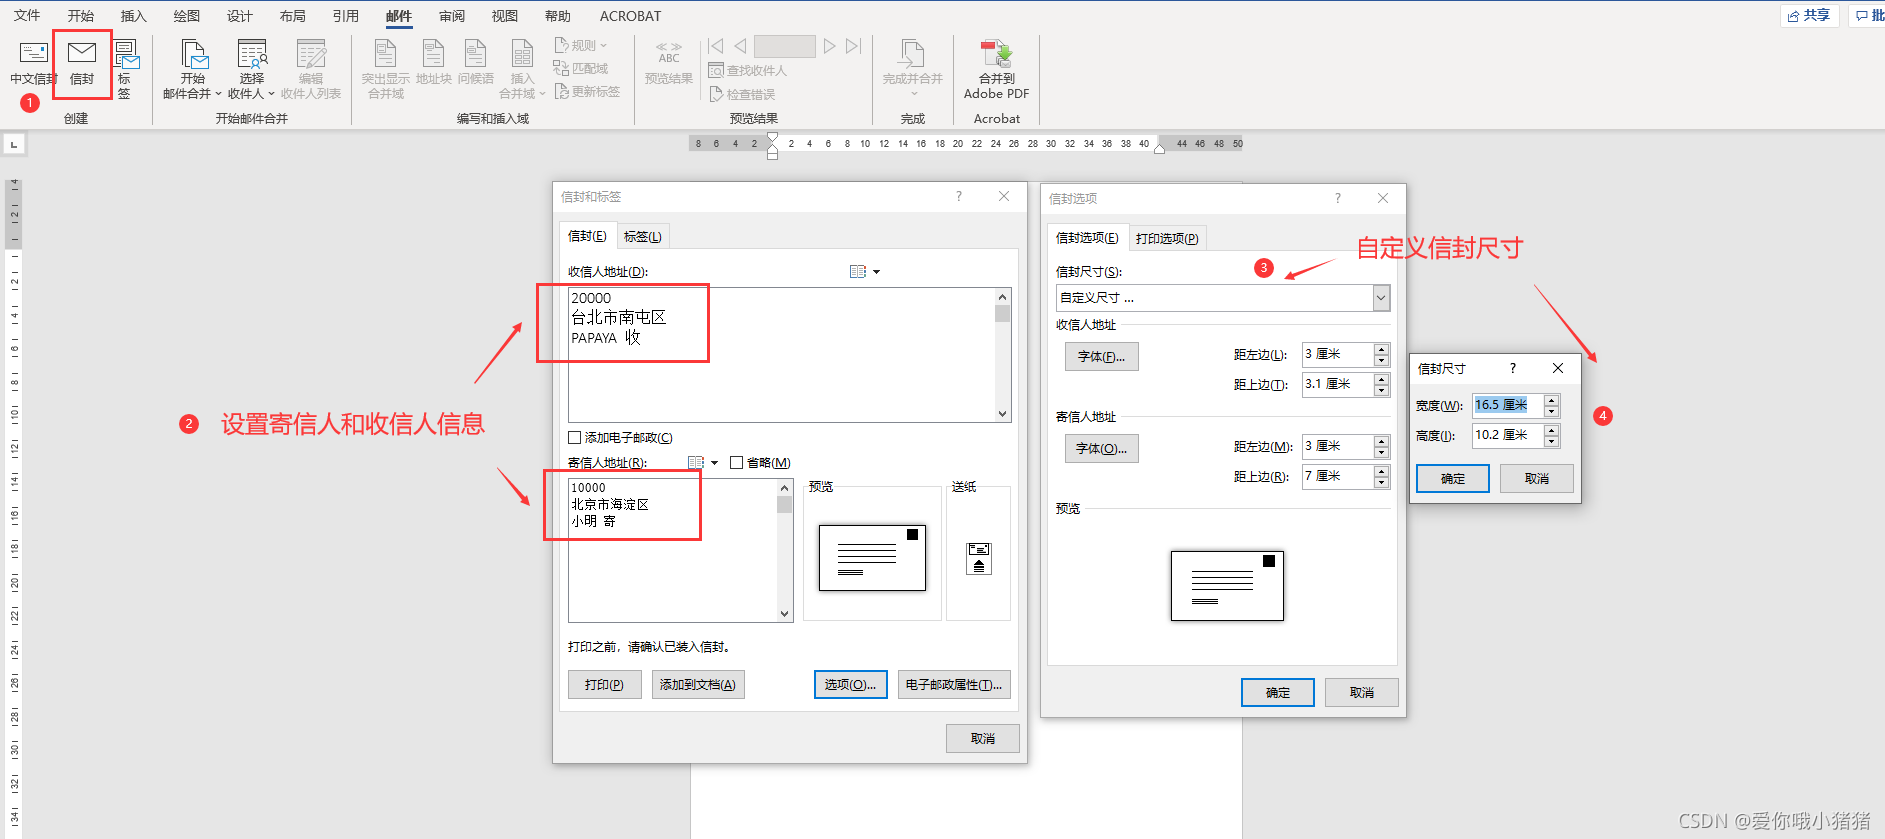Click Add to Document (添加到文档) button

[698, 684]
